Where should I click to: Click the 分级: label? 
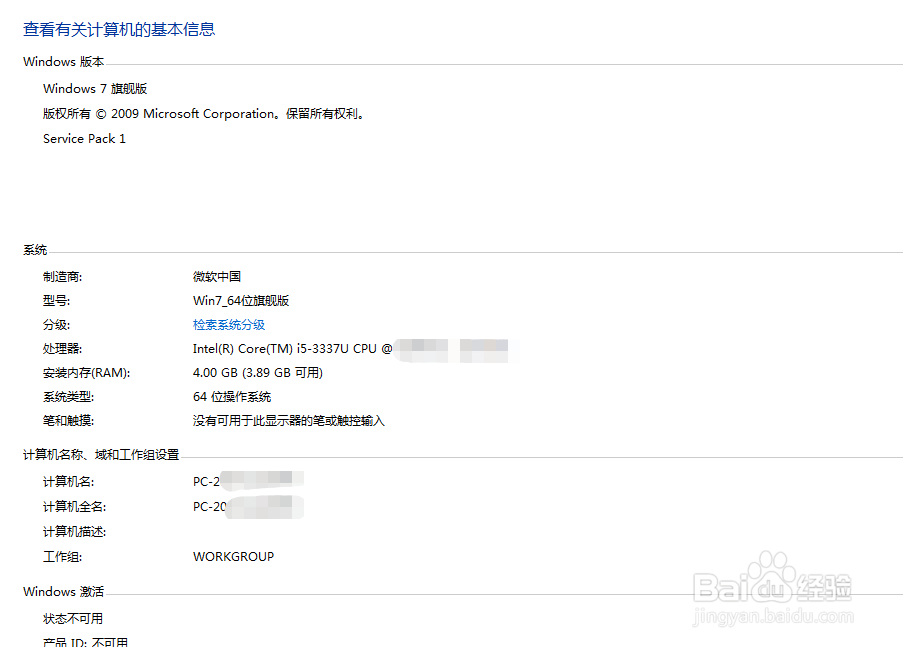pyautogui.click(x=56, y=325)
